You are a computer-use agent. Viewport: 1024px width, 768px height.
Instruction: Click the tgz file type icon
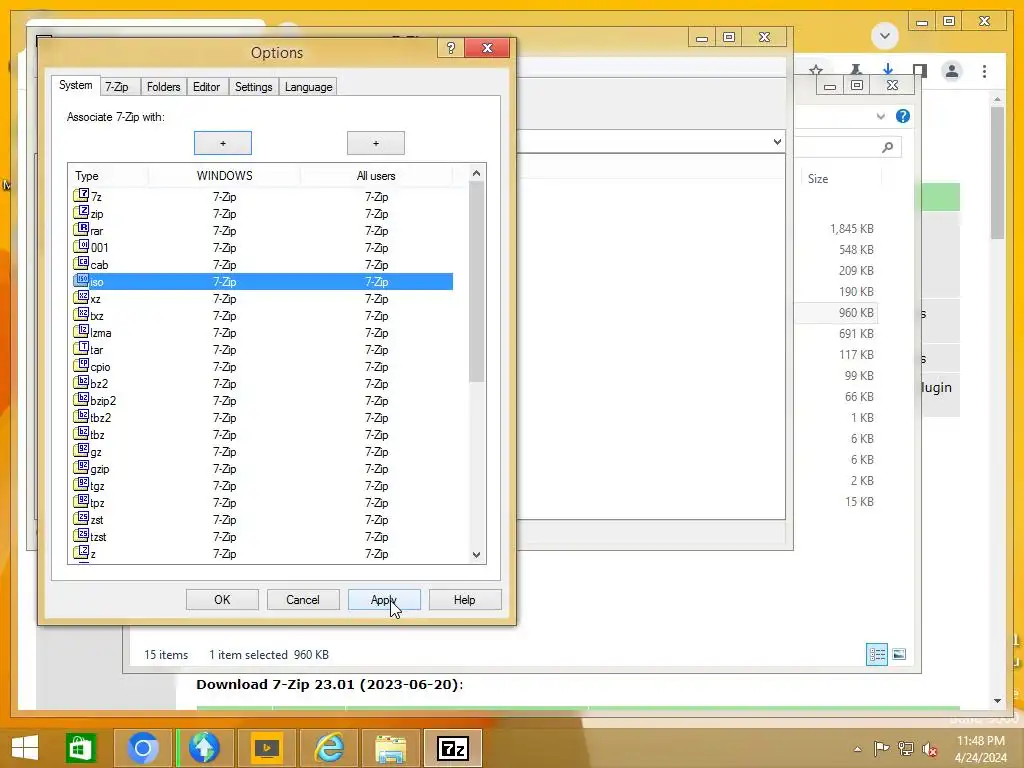(x=81, y=484)
